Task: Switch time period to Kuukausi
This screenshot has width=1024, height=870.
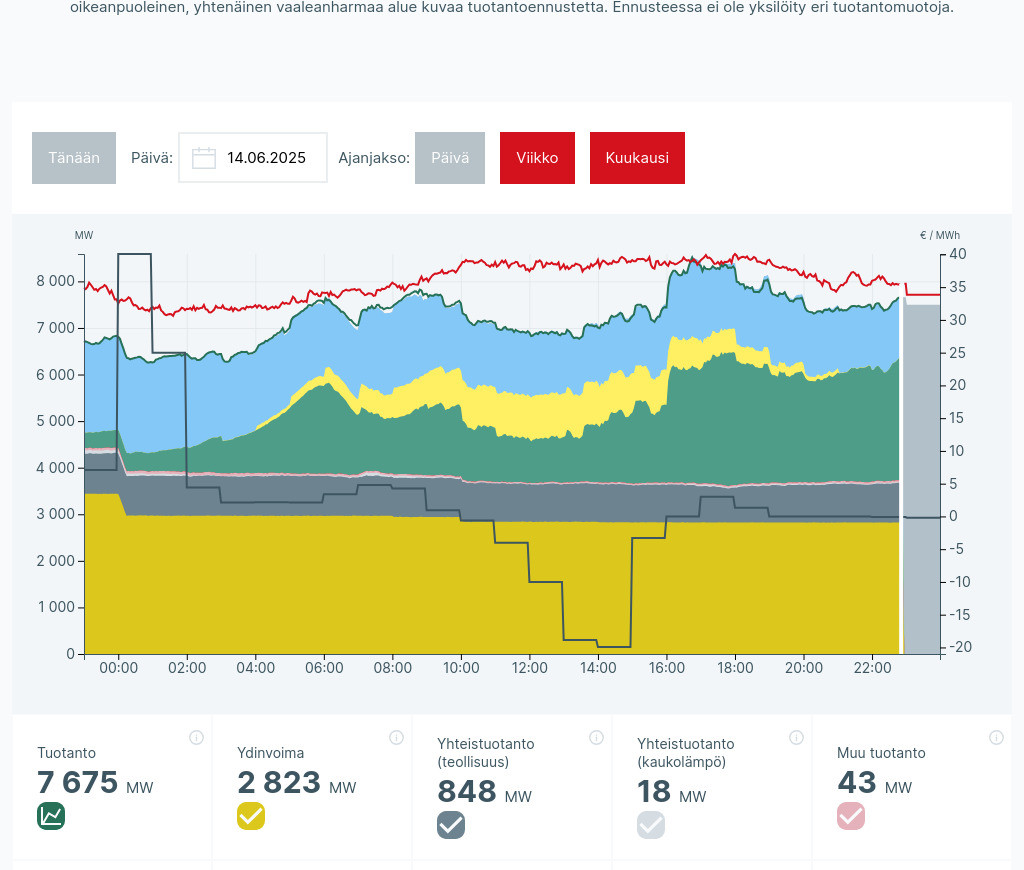Action: click(x=637, y=158)
